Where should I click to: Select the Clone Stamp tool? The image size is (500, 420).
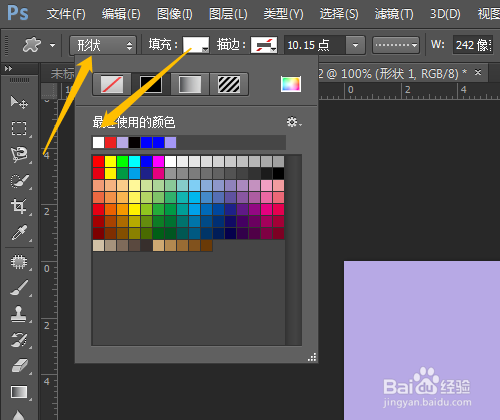(x=19, y=314)
